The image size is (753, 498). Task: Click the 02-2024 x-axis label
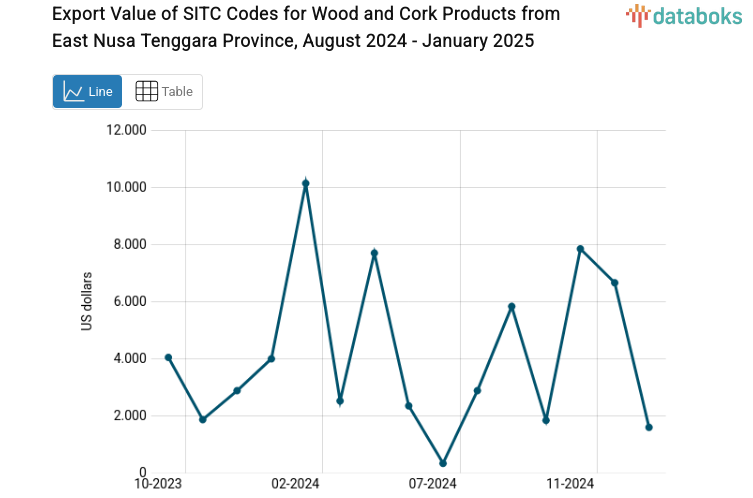point(296,485)
